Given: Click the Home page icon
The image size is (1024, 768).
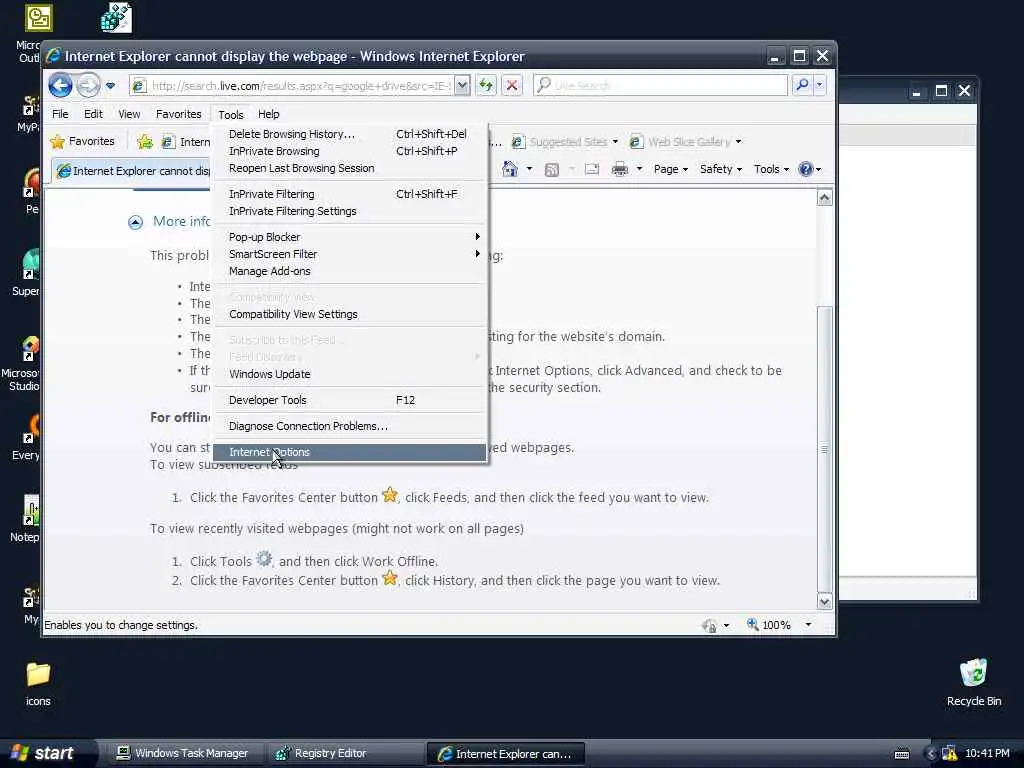Looking at the screenshot, I should 510,169.
